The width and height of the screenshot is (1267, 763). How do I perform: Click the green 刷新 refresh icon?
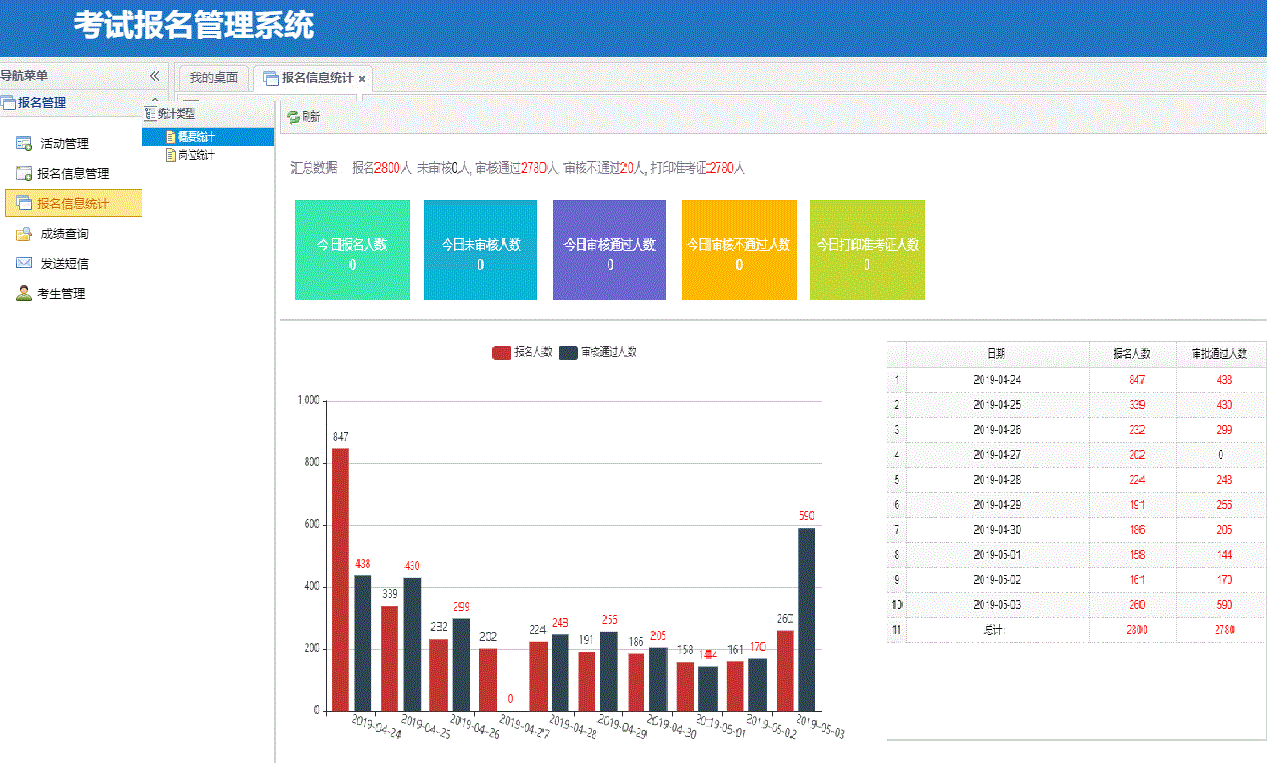coord(293,117)
